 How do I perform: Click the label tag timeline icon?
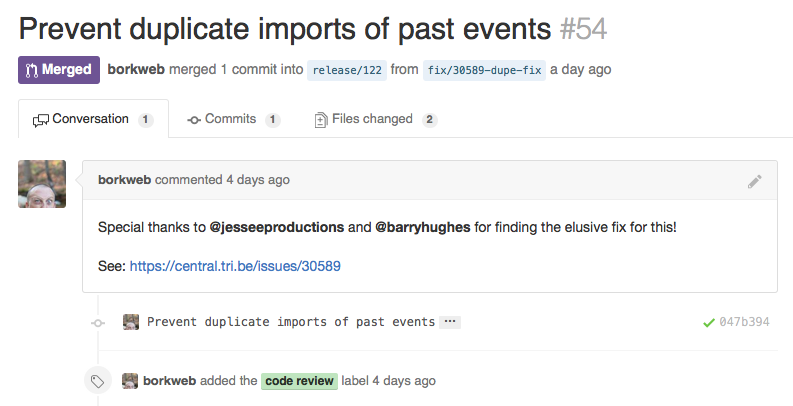pos(97,381)
